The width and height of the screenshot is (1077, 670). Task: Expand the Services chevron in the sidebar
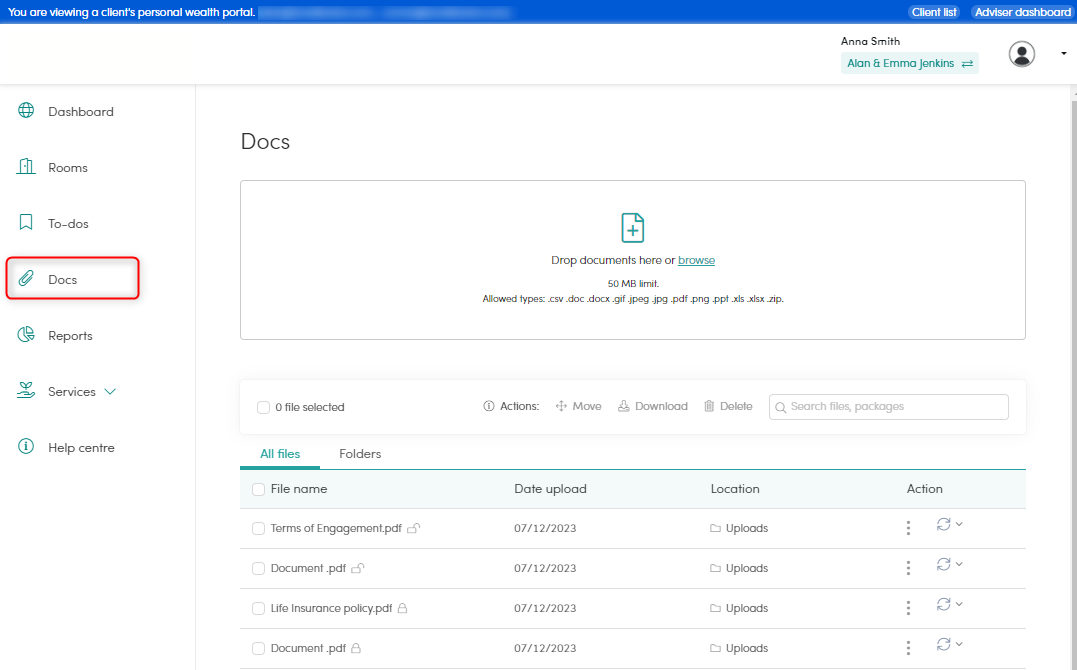tap(110, 392)
